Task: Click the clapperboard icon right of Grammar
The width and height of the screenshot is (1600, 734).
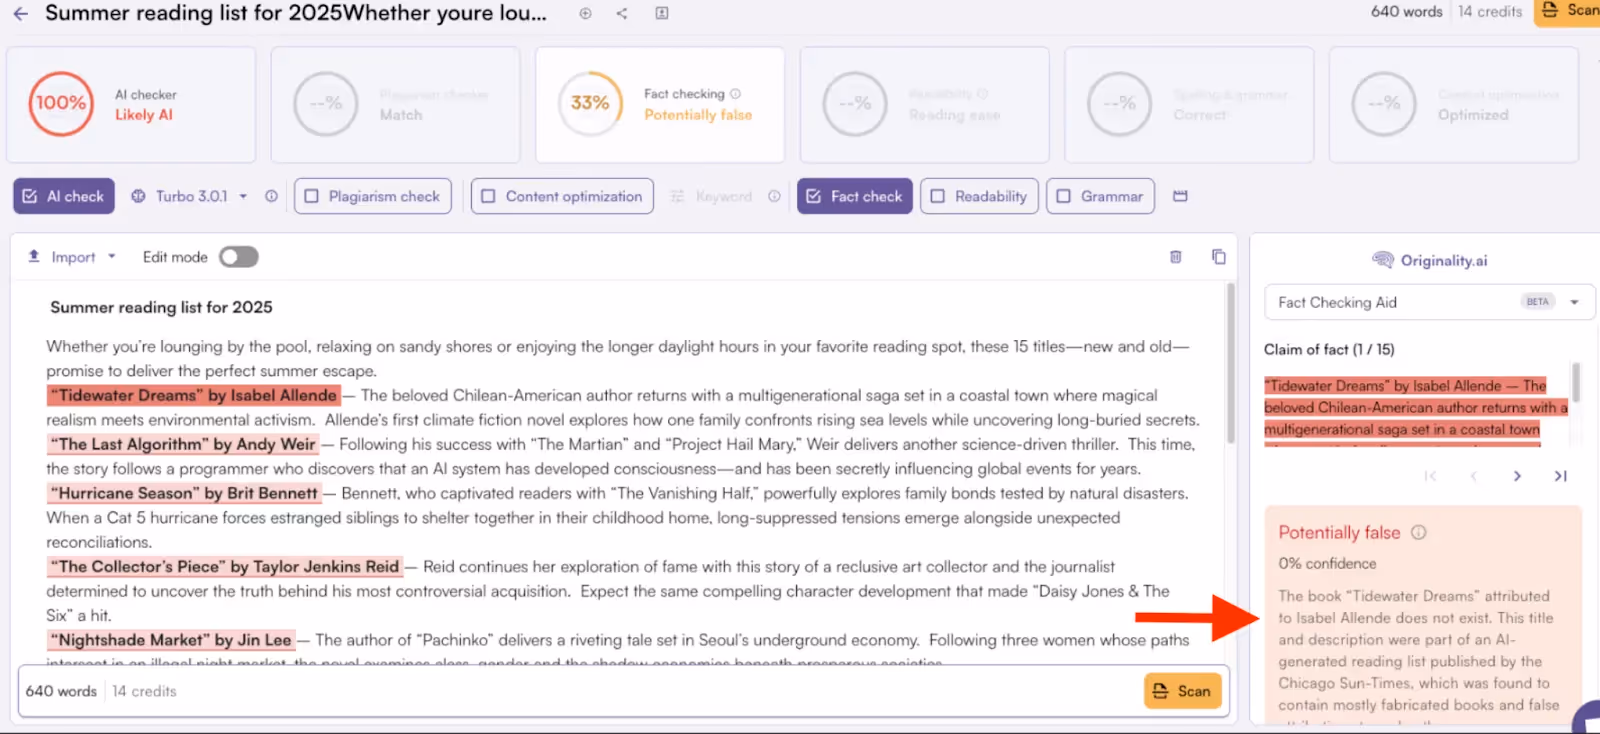Action: [1180, 196]
